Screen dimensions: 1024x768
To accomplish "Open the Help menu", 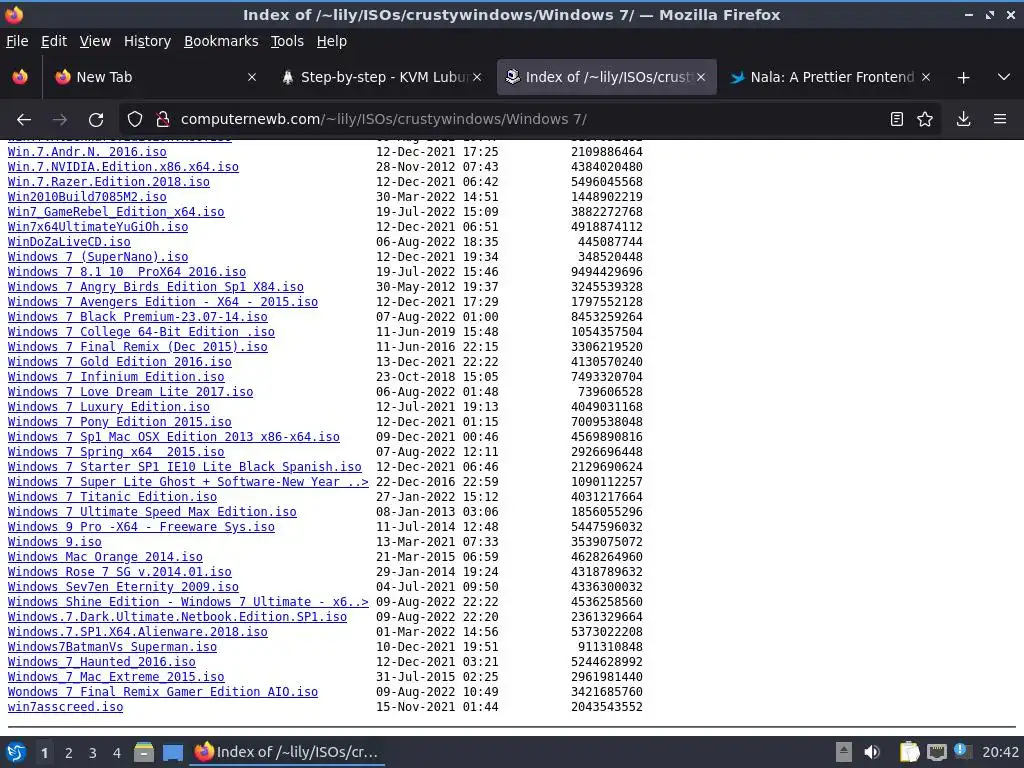I will pos(331,41).
